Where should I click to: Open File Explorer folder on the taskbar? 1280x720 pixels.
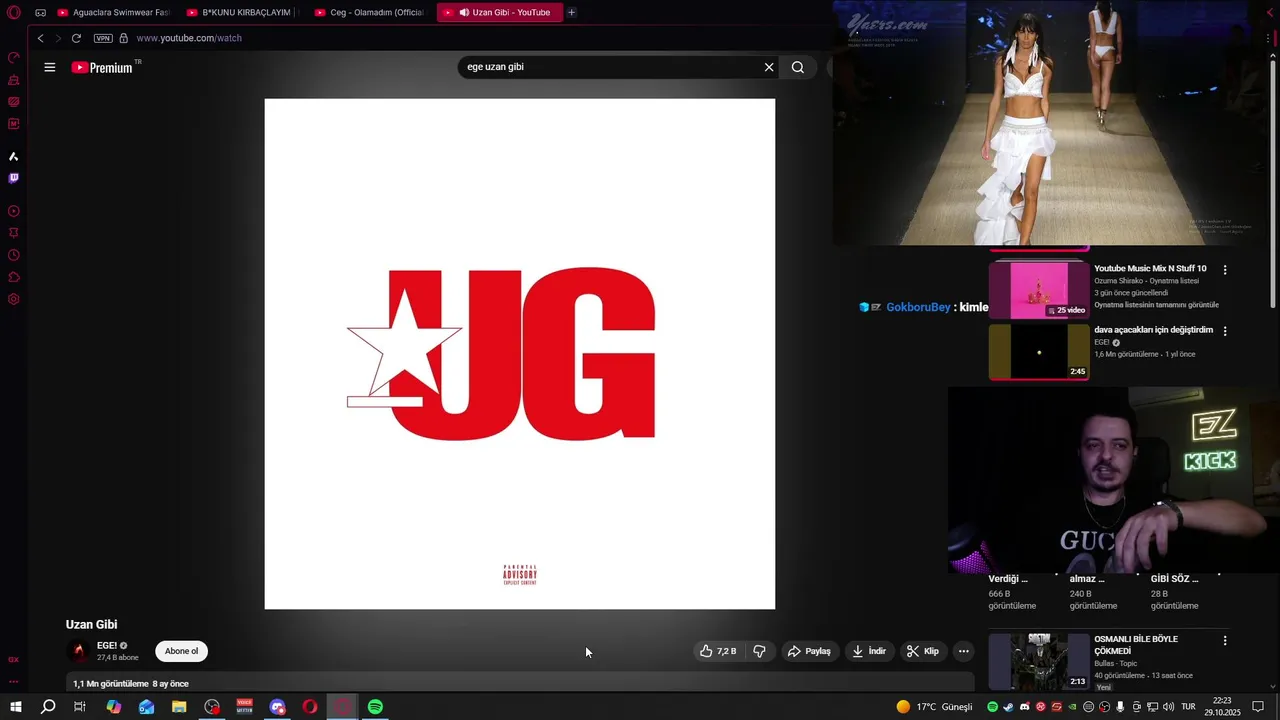click(179, 707)
